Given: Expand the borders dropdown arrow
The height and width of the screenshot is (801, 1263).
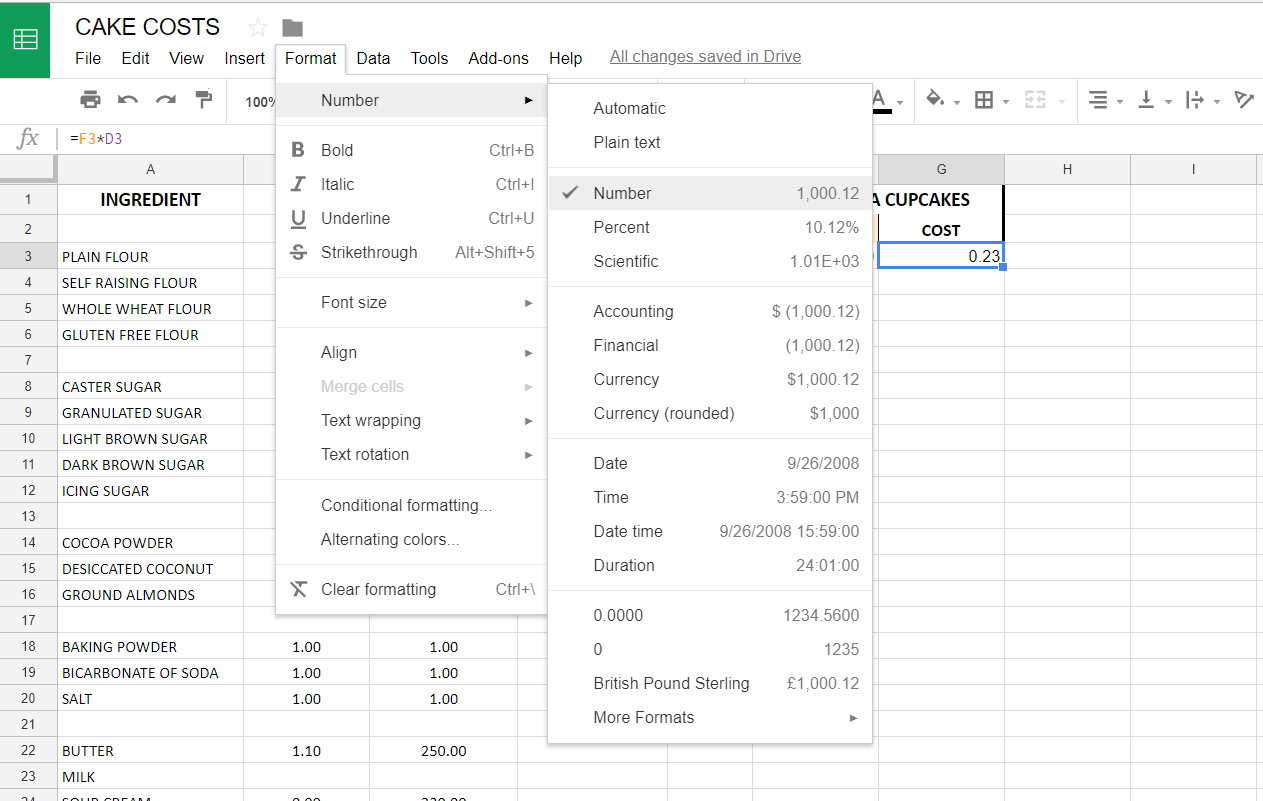Looking at the screenshot, I should (1006, 102).
